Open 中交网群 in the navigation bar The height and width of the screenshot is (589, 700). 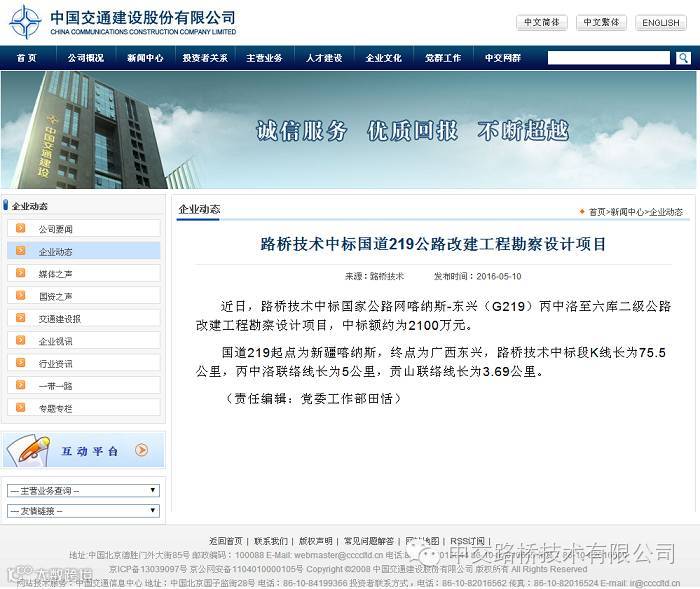click(x=503, y=58)
